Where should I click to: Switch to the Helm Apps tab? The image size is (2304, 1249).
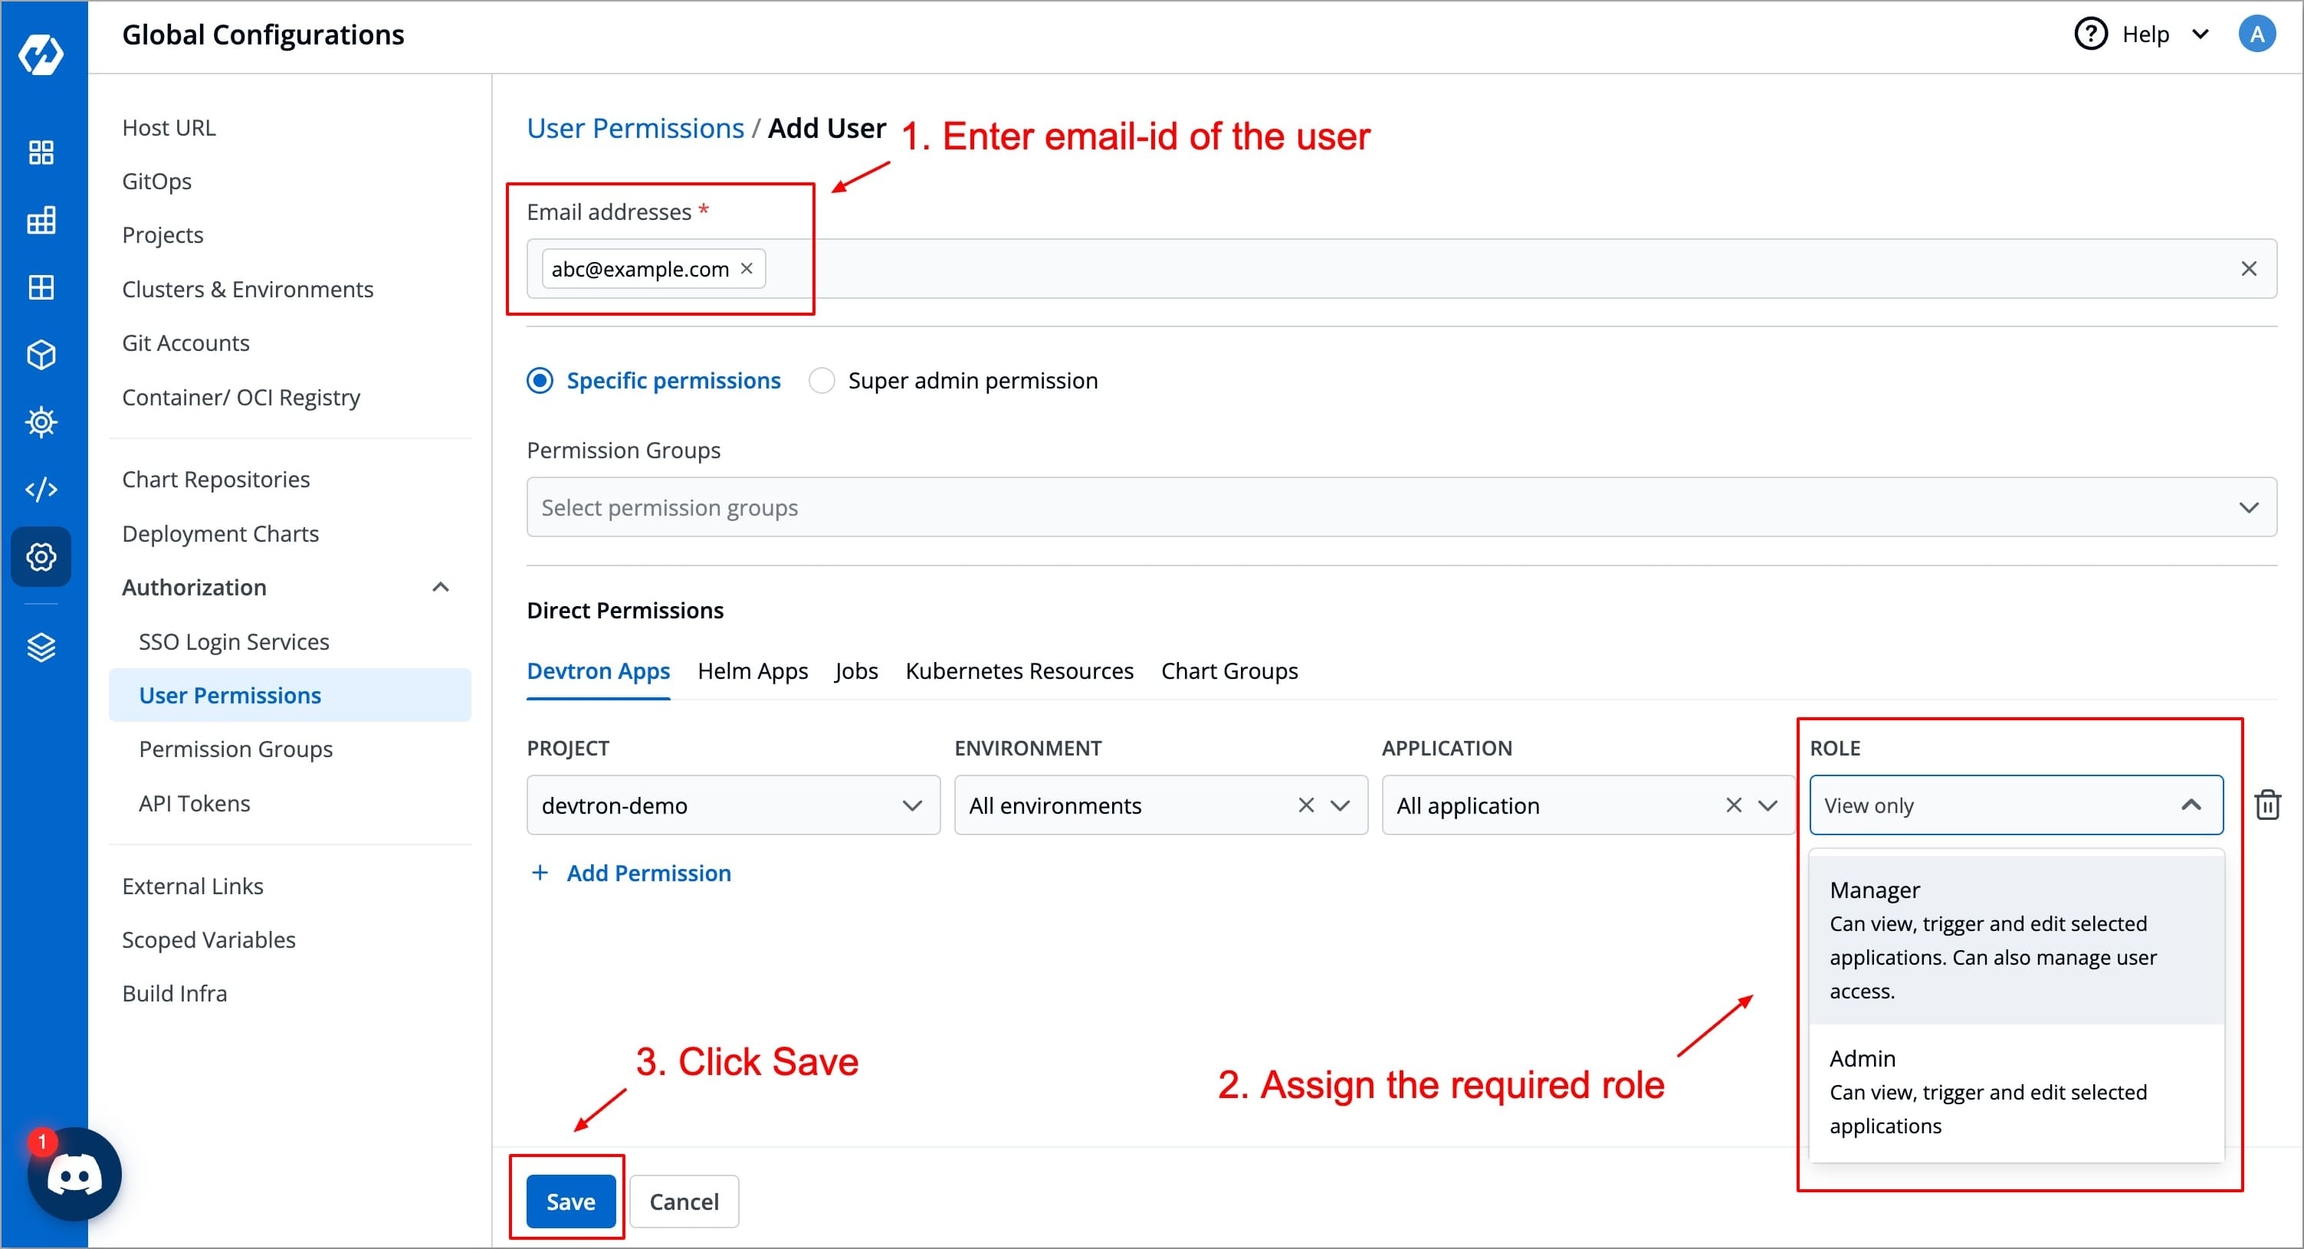(x=753, y=671)
